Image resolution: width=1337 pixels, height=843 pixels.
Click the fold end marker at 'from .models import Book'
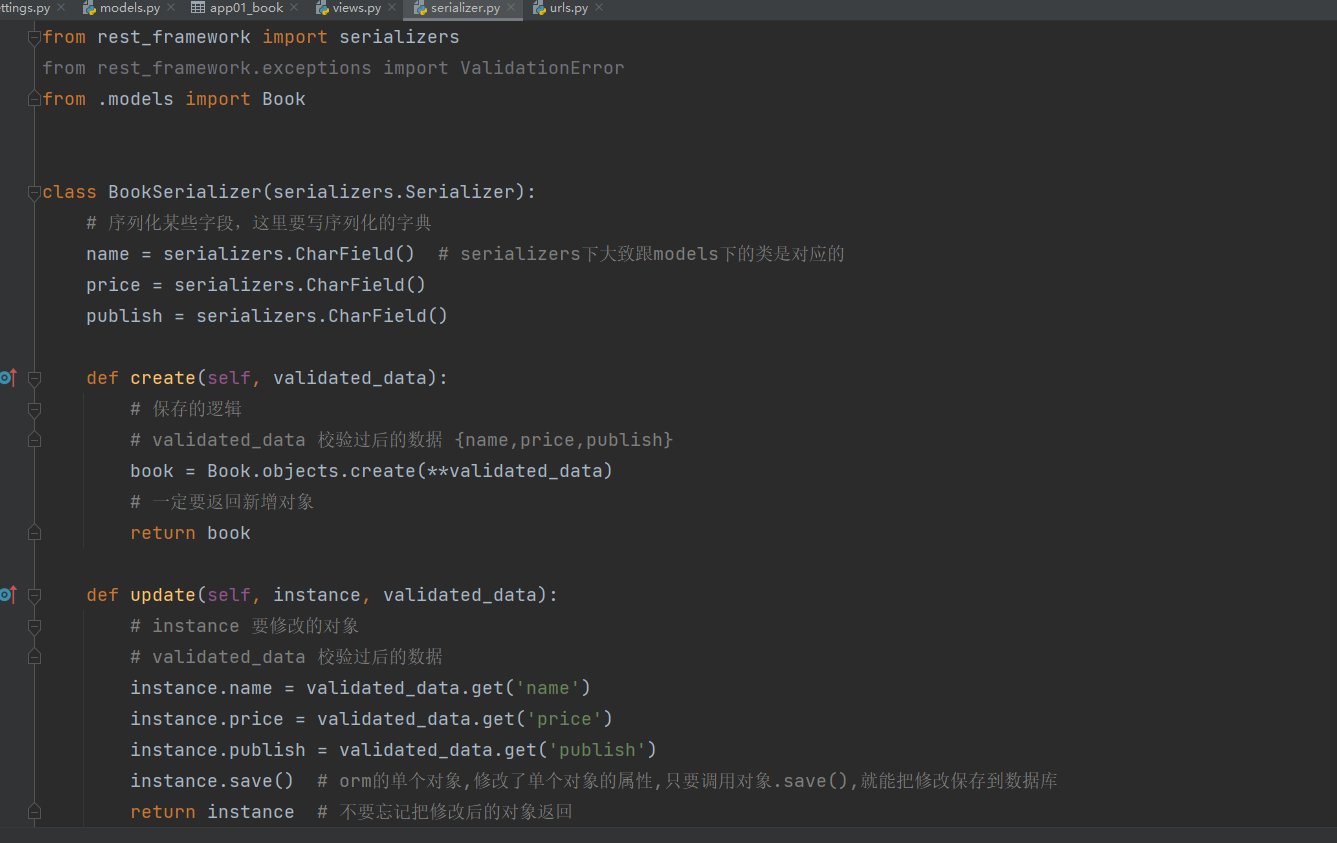coord(34,99)
